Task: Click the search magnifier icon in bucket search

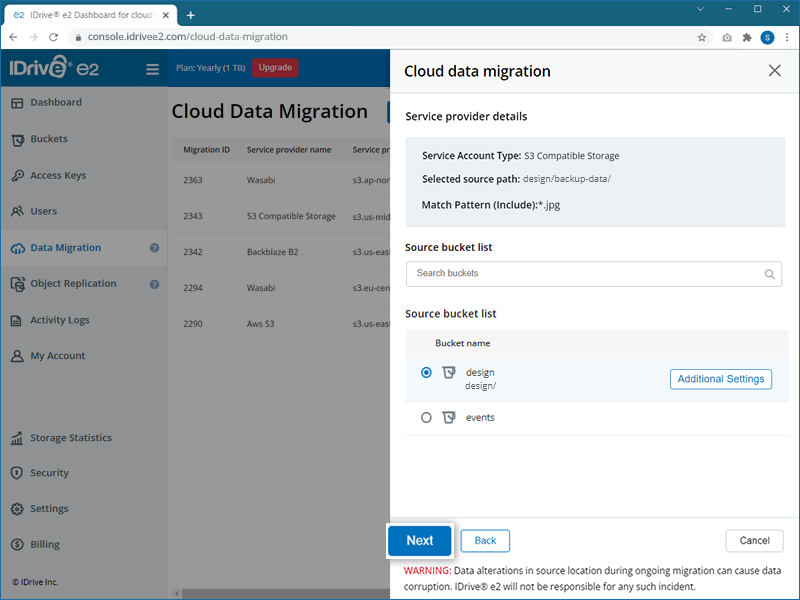Action: (769, 274)
